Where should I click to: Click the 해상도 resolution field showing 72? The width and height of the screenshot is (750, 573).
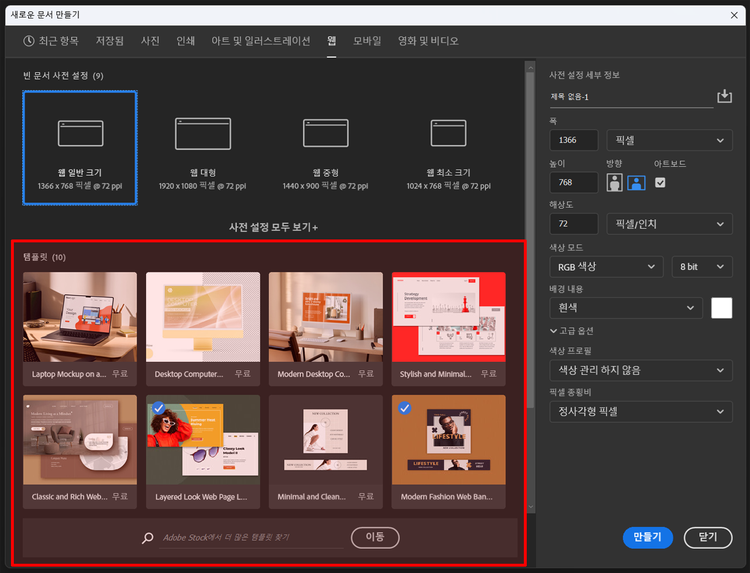tap(574, 224)
